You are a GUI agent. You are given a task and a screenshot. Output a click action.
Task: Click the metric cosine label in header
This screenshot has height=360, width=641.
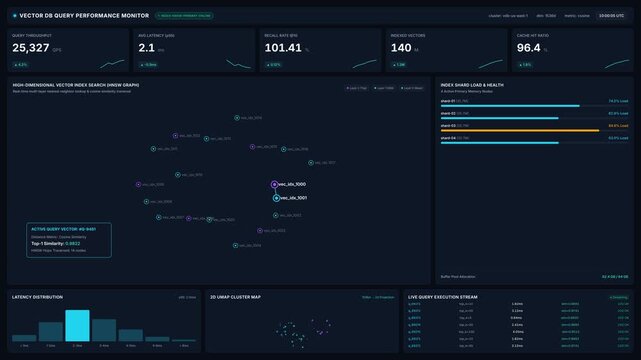click(577, 16)
